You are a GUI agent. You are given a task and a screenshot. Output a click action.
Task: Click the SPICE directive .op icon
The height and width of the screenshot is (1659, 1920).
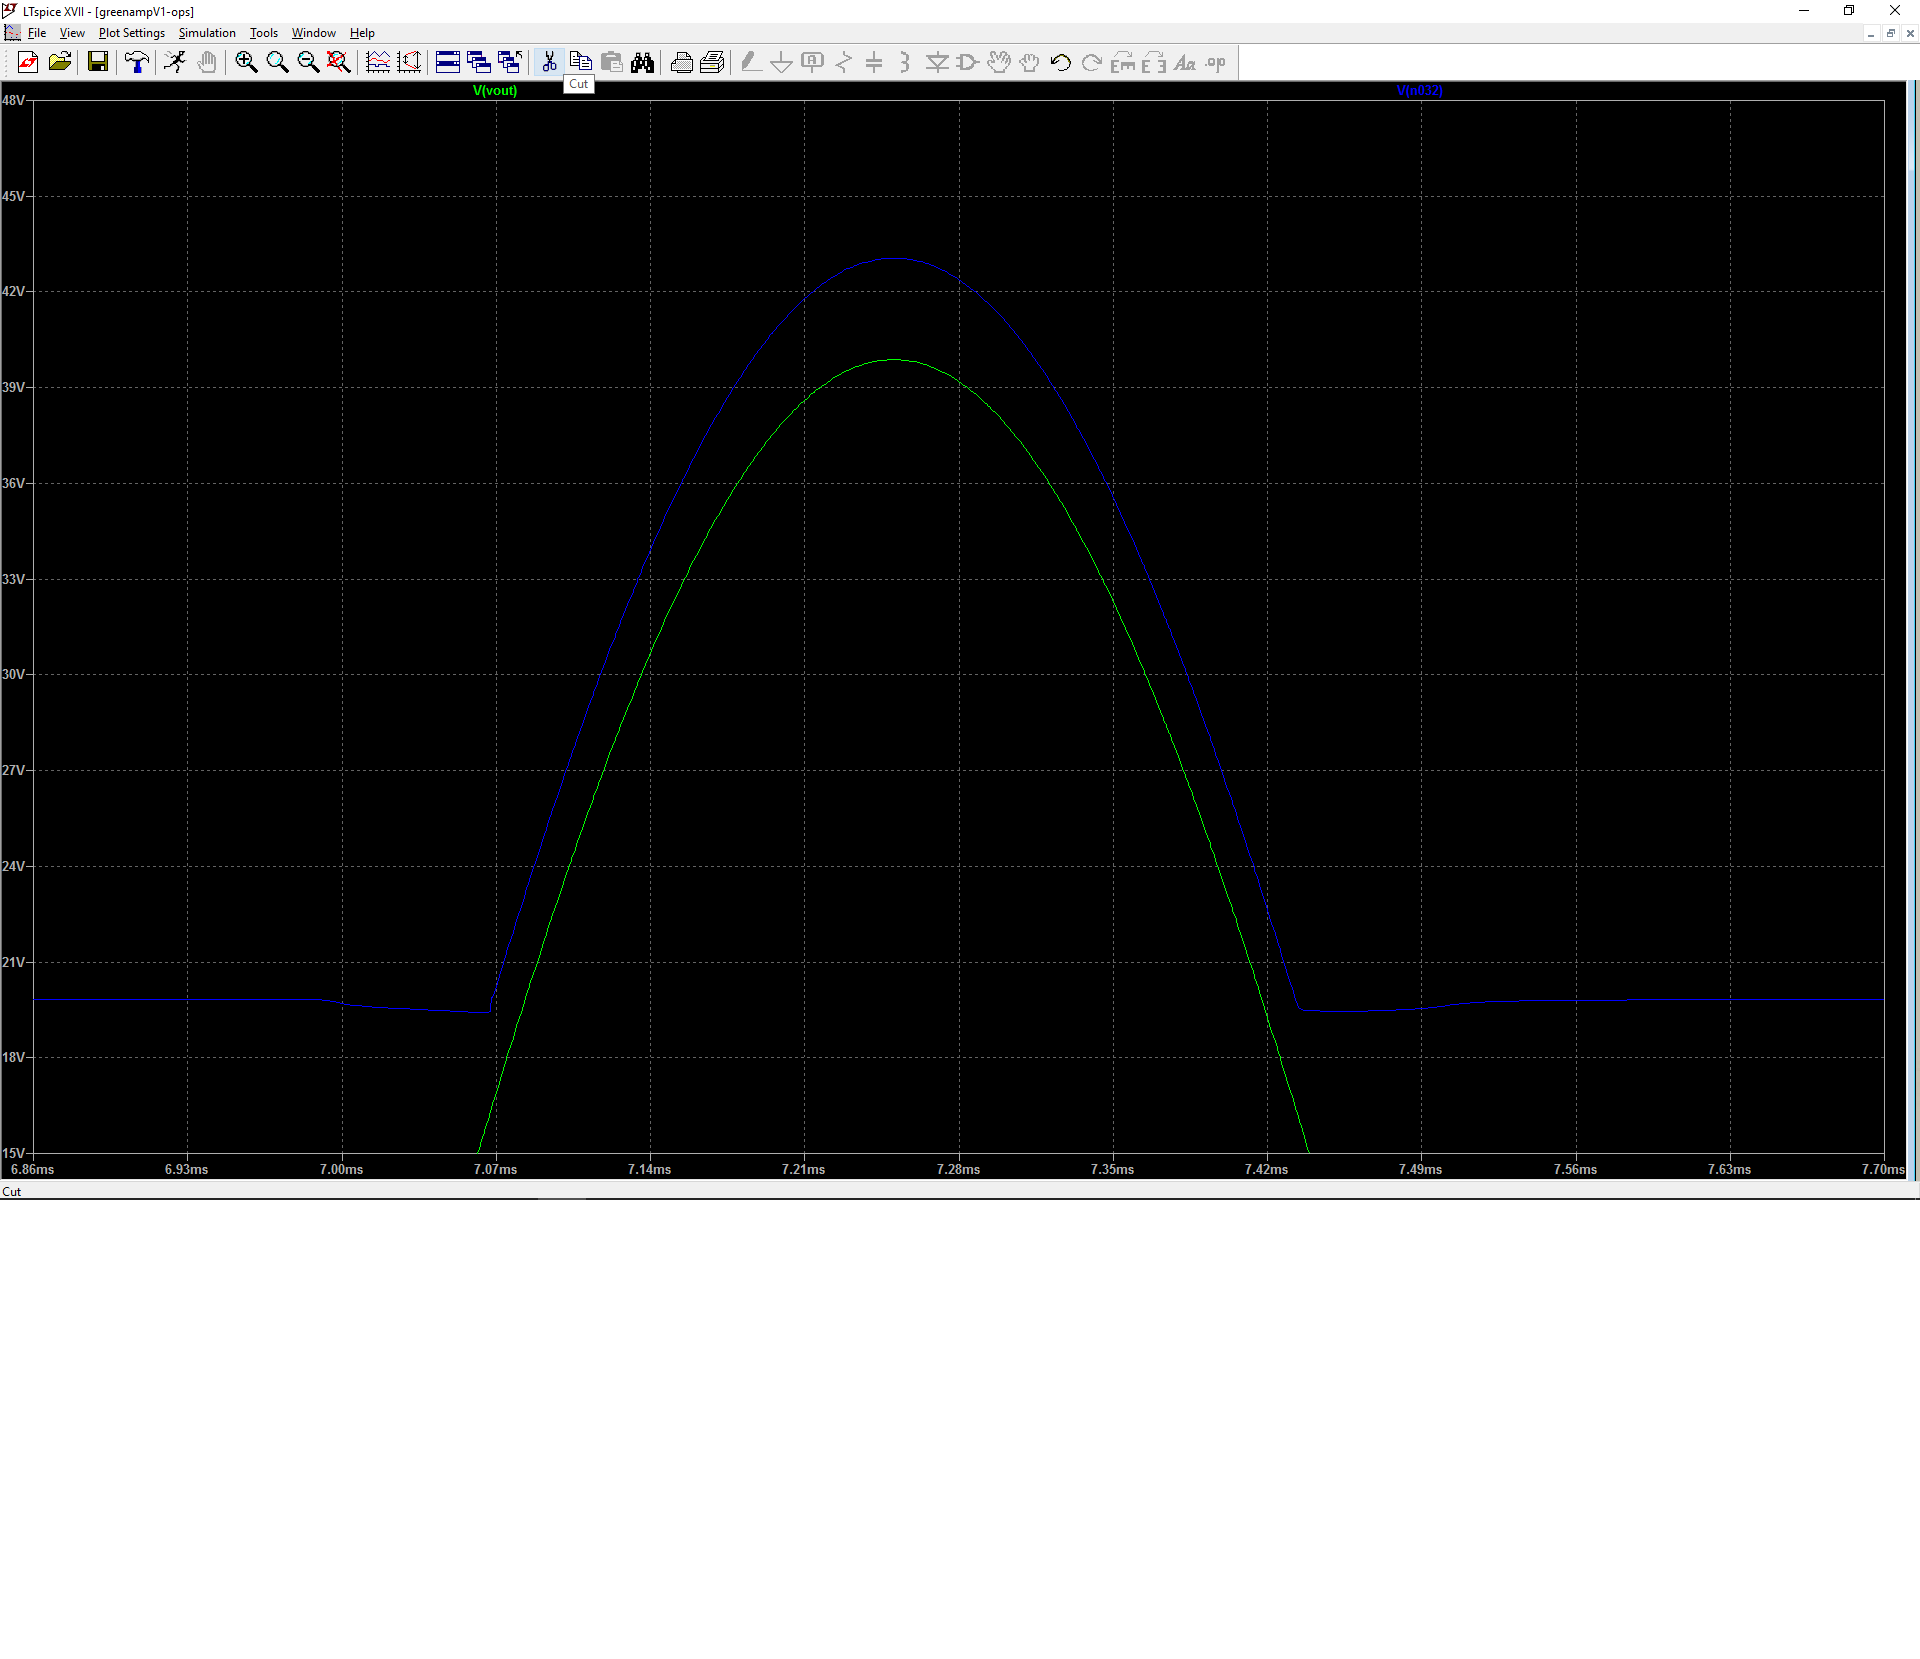1216,62
